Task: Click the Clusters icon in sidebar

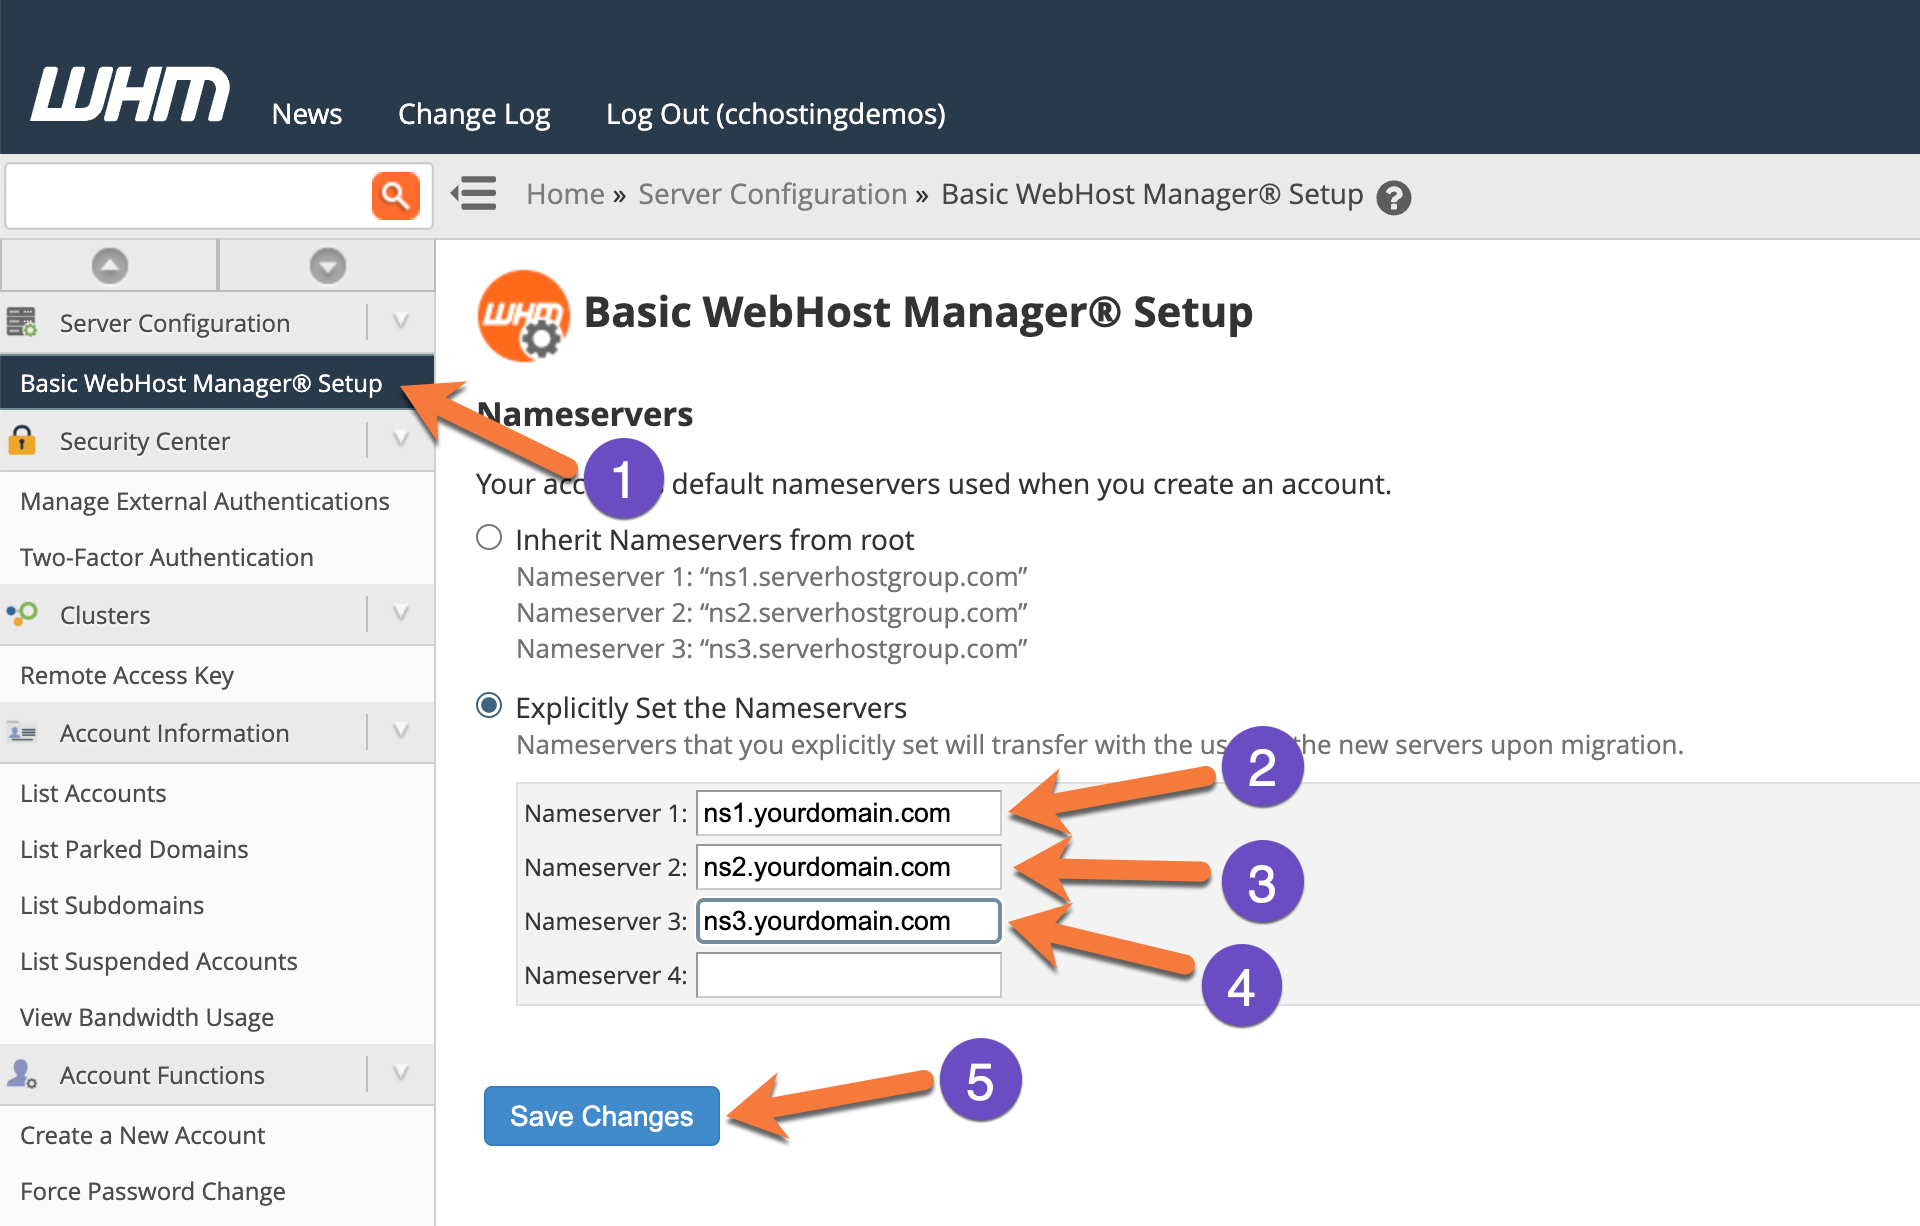Action: pos(22,613)
